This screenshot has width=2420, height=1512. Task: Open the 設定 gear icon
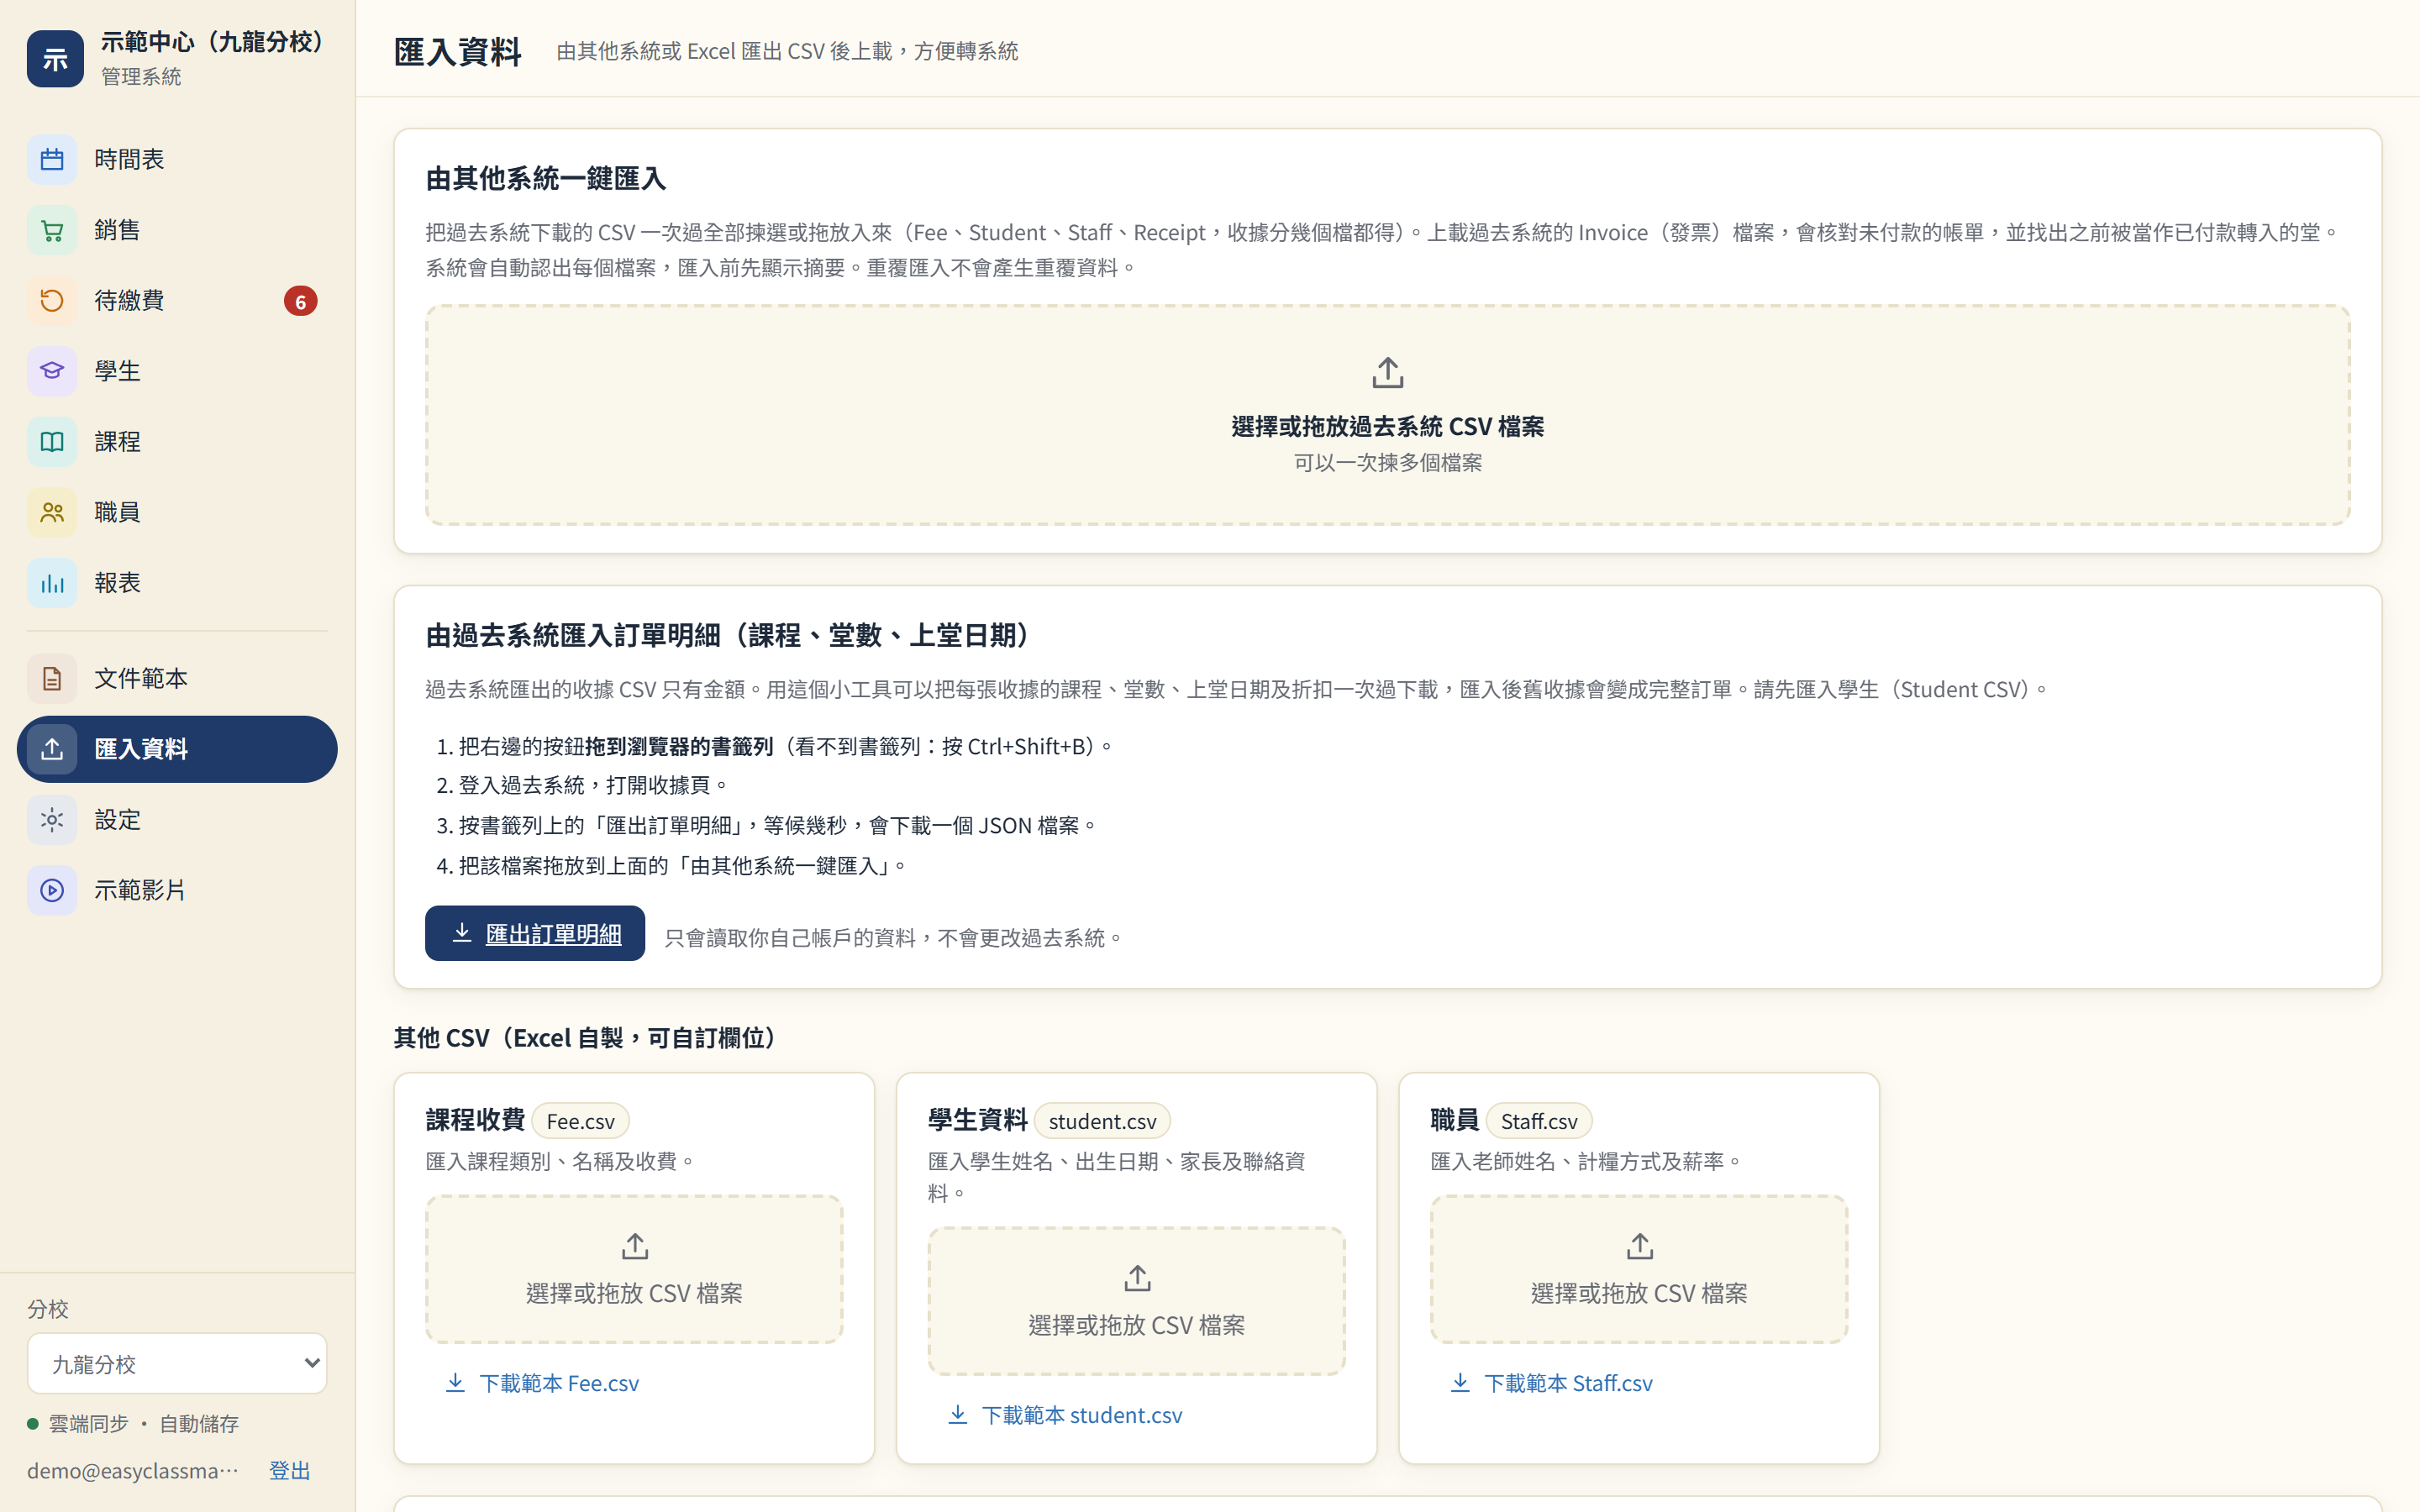(x=52, y=820)
